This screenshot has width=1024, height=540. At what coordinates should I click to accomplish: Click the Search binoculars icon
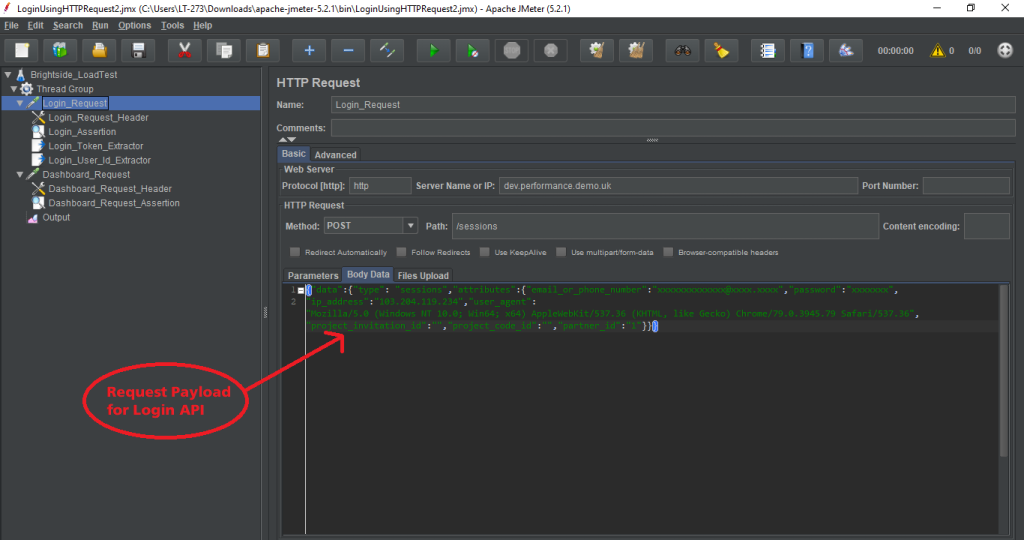[x=682, y=50]
